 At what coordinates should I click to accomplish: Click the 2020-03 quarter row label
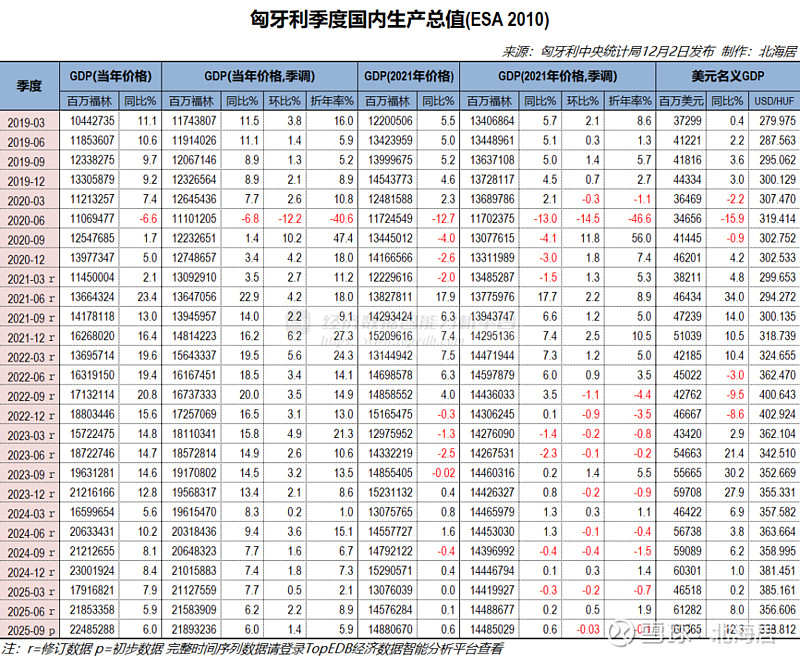point(26,201)
